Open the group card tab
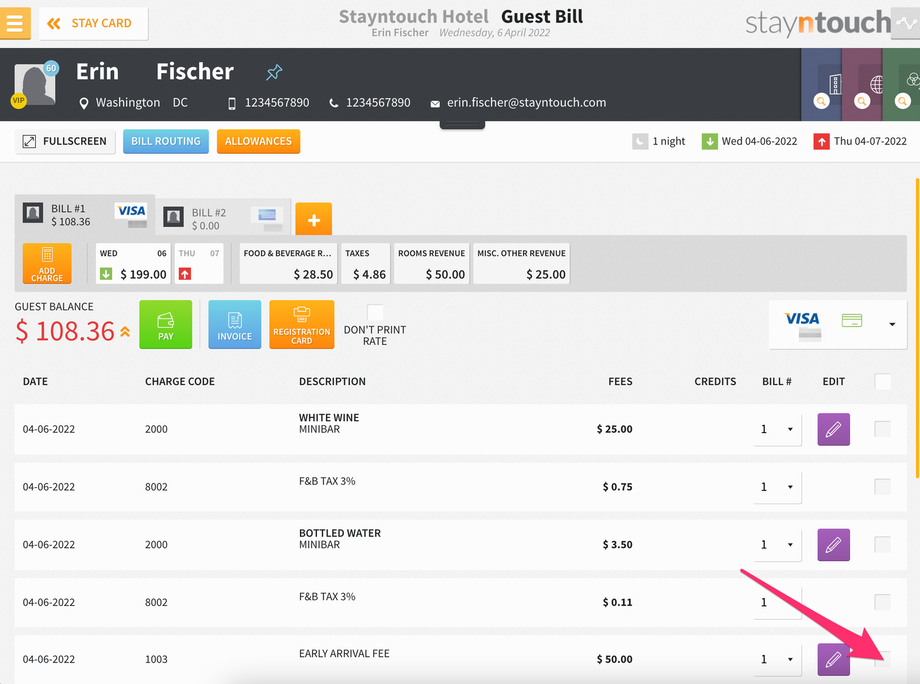The height and width of the screenshot is (684, 920). (x=902, y=84)
